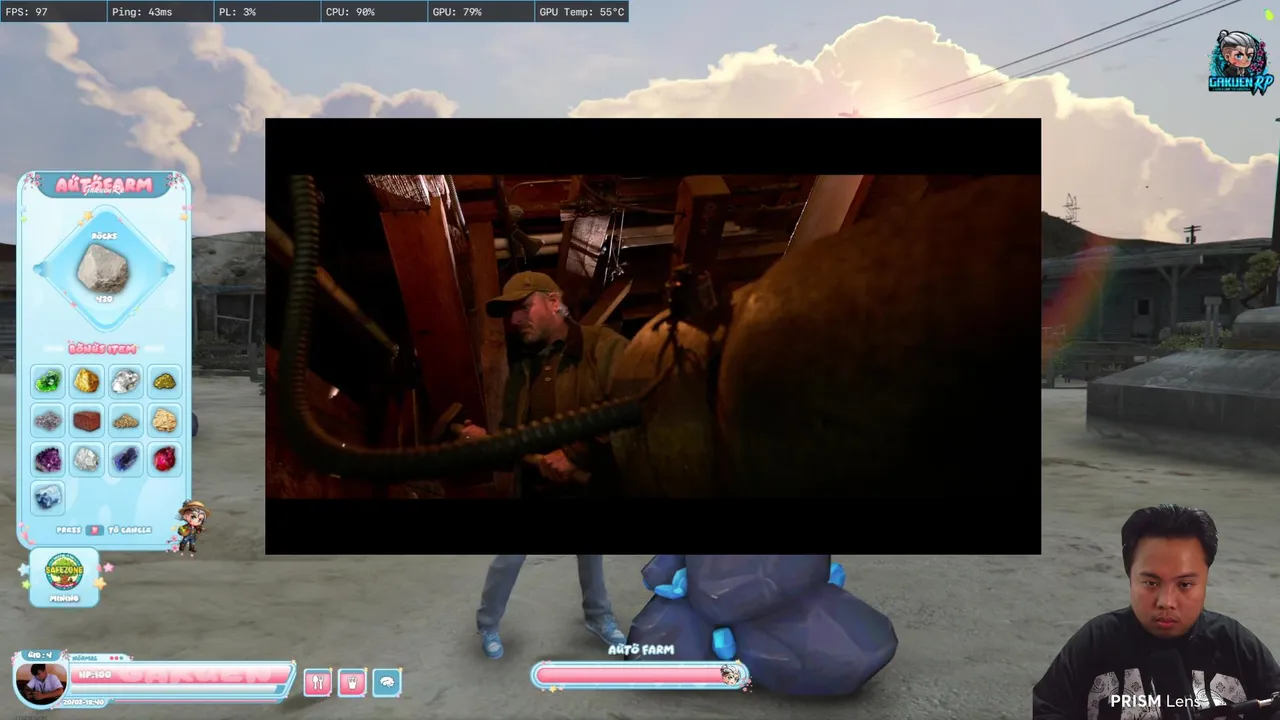Open the hunger fork-and-spoon status icon
Viewport: 1280px width, 720px height.
tap(318, 683)
